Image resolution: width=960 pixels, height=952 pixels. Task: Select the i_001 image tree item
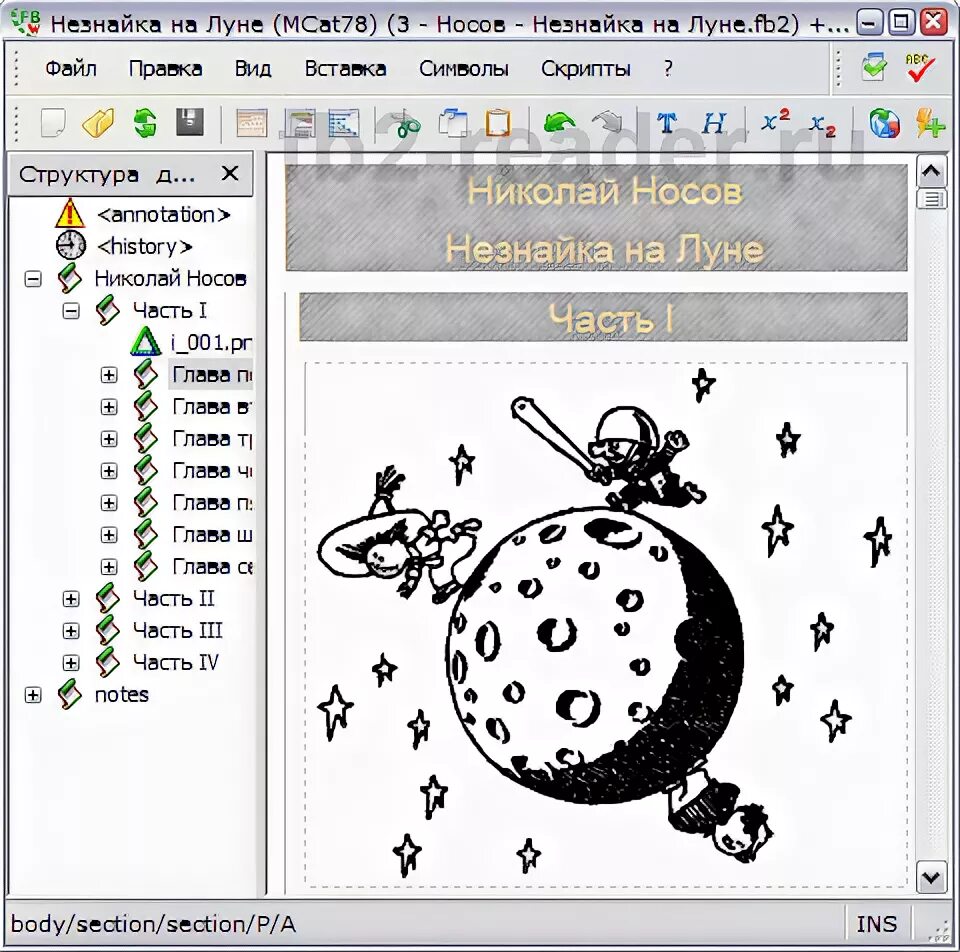point(211,343)
